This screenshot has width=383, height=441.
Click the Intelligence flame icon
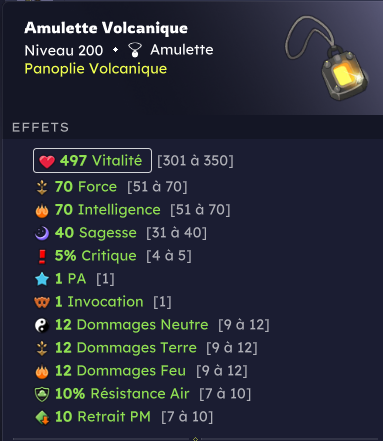(42, 211)
